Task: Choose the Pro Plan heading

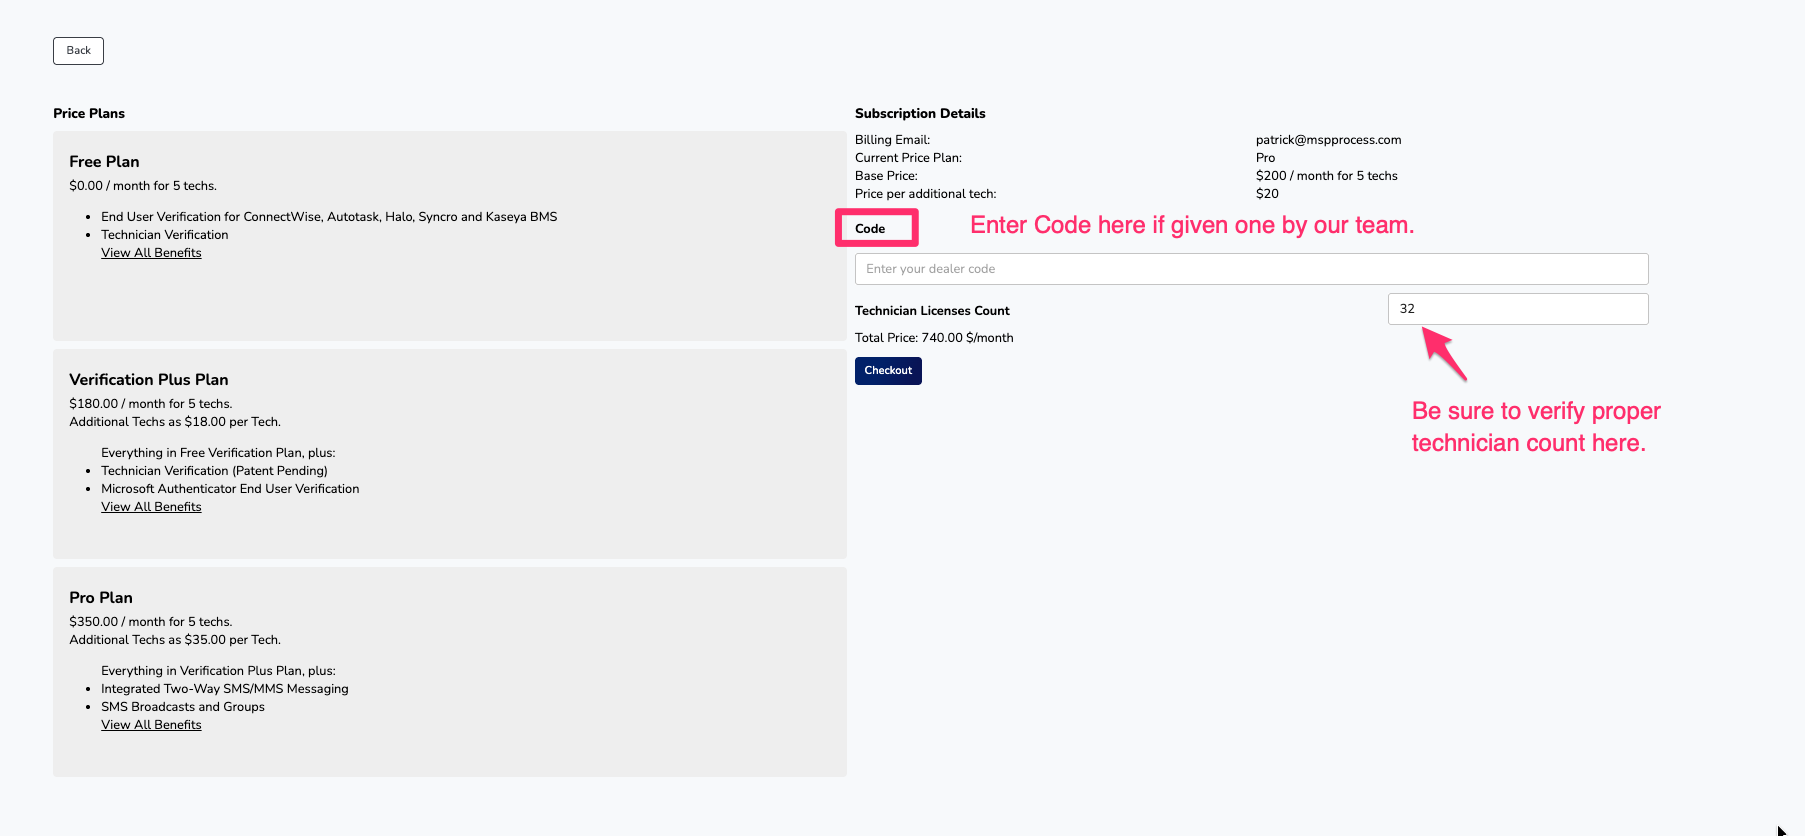Action: 100,598
